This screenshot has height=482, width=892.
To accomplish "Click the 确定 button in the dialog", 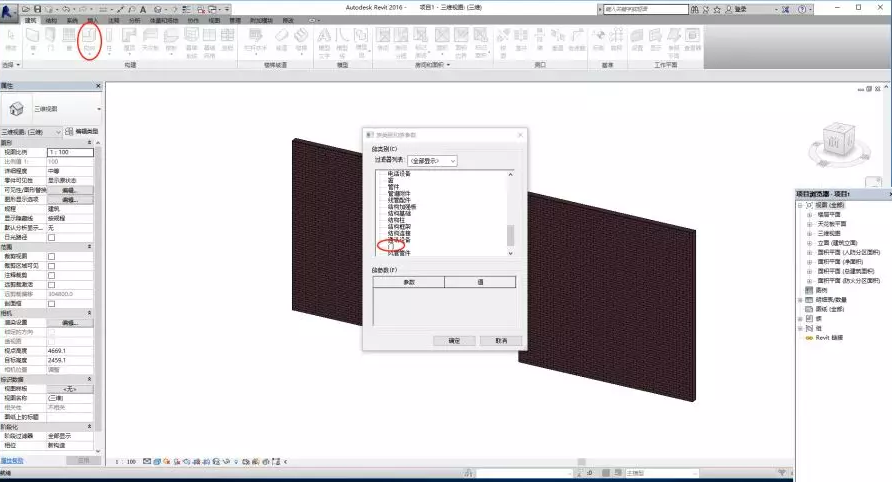I will pyautogui.click(x=454, y=341).
